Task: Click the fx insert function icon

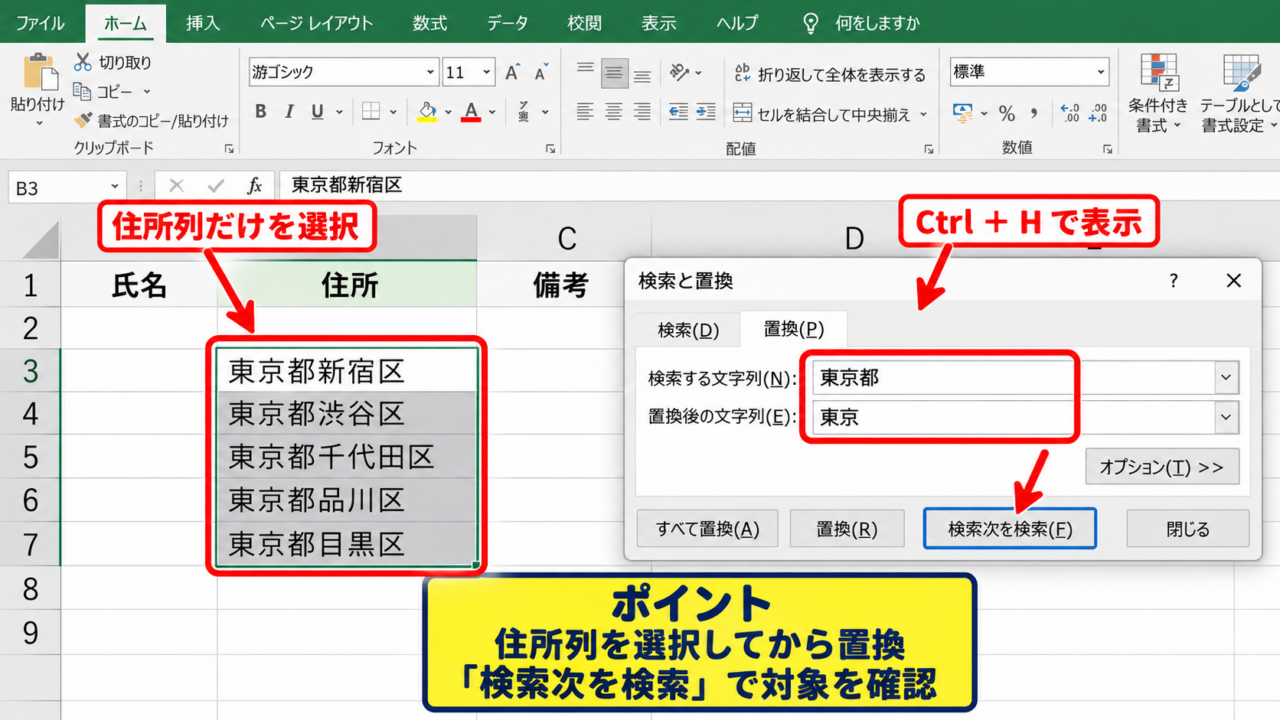Action: click(255, 186)
